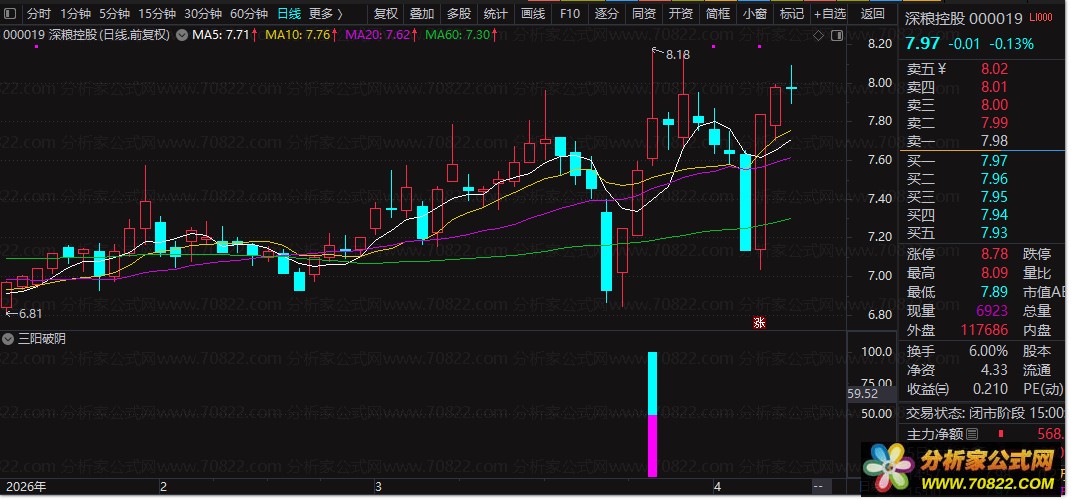Click the 现量 value 6923
The height and width of the screenshot is (500, 1071).
992,311
